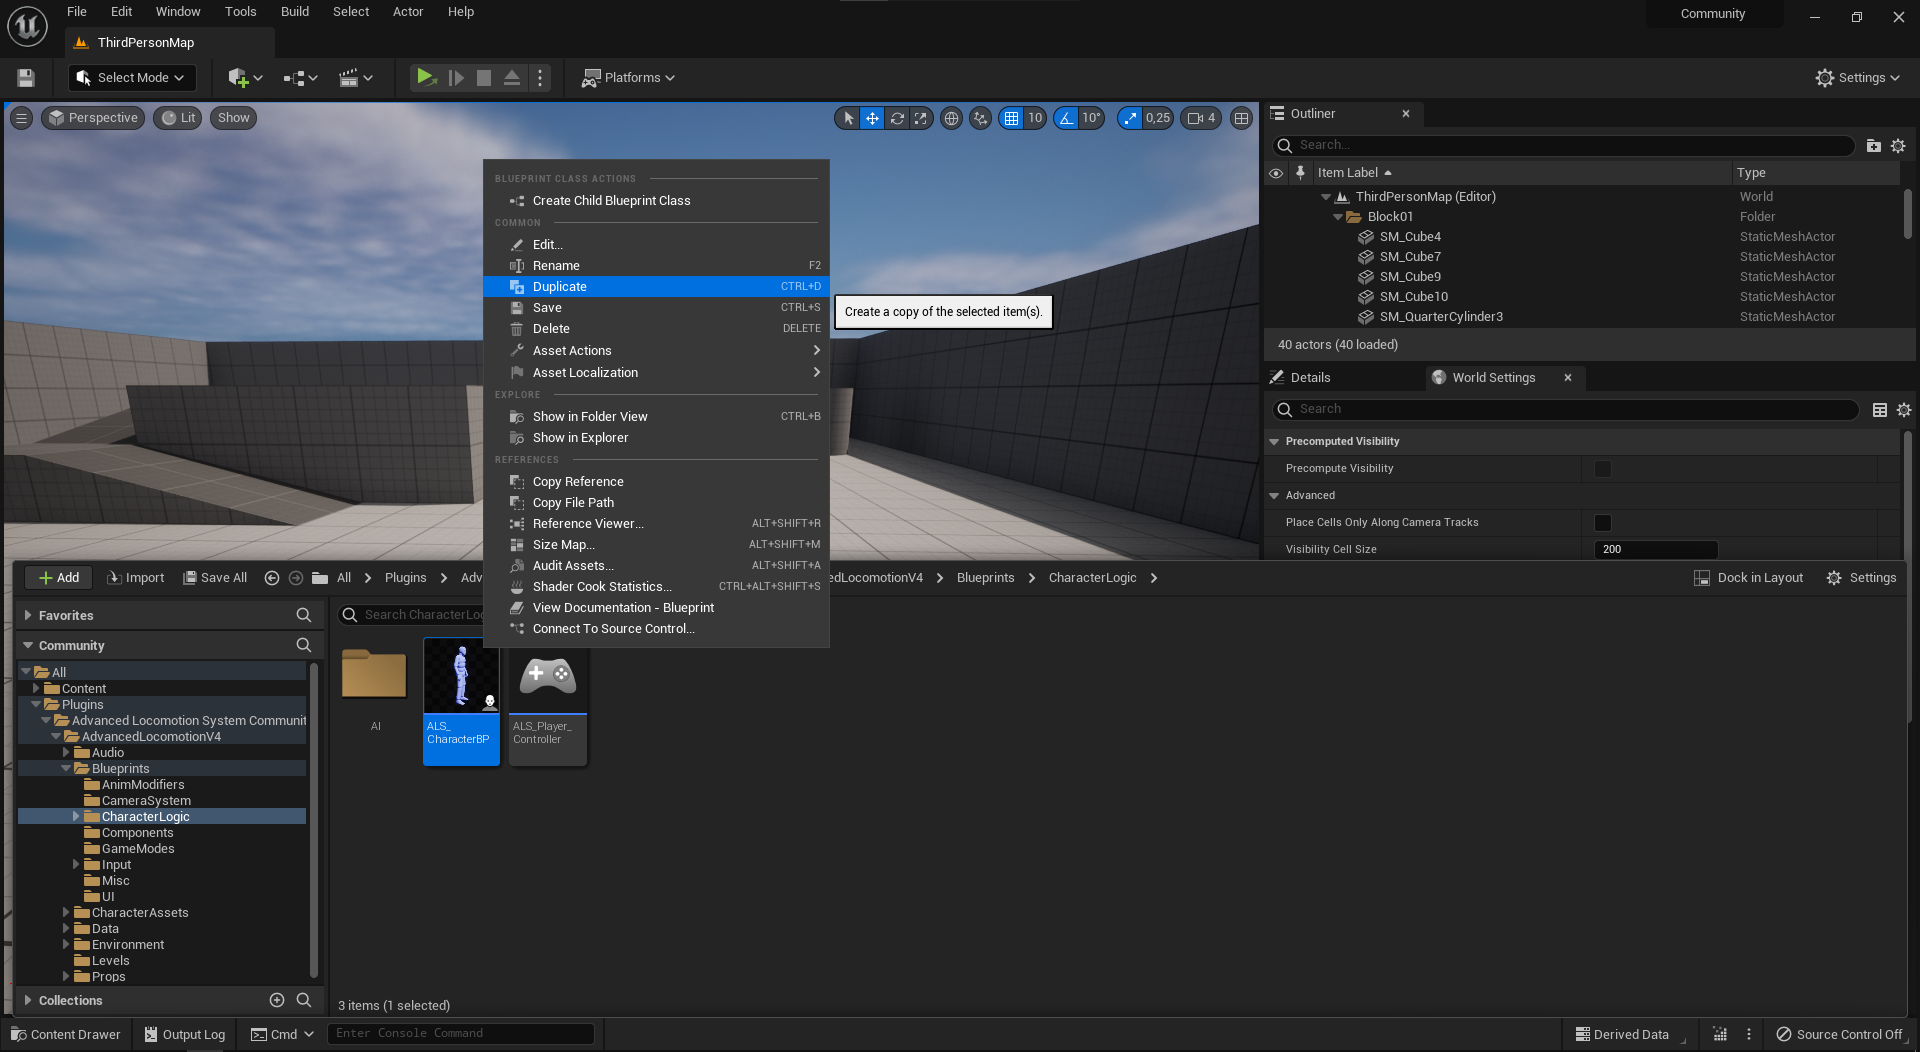Image resolution: width=1920 pixels, height=1052 pixels.
Task: Add a new collection plus icon
Action: click(x=277, y=1001)
